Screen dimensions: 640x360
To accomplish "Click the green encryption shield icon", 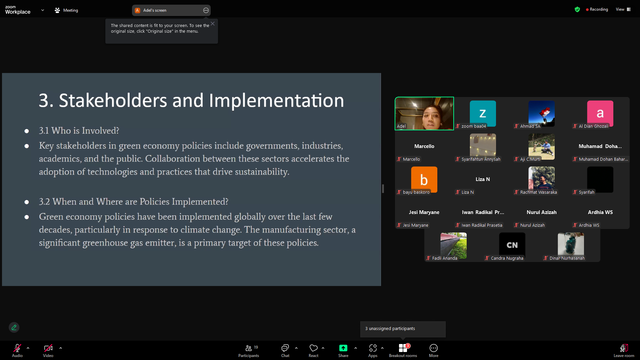I will [x=577, y=9].
